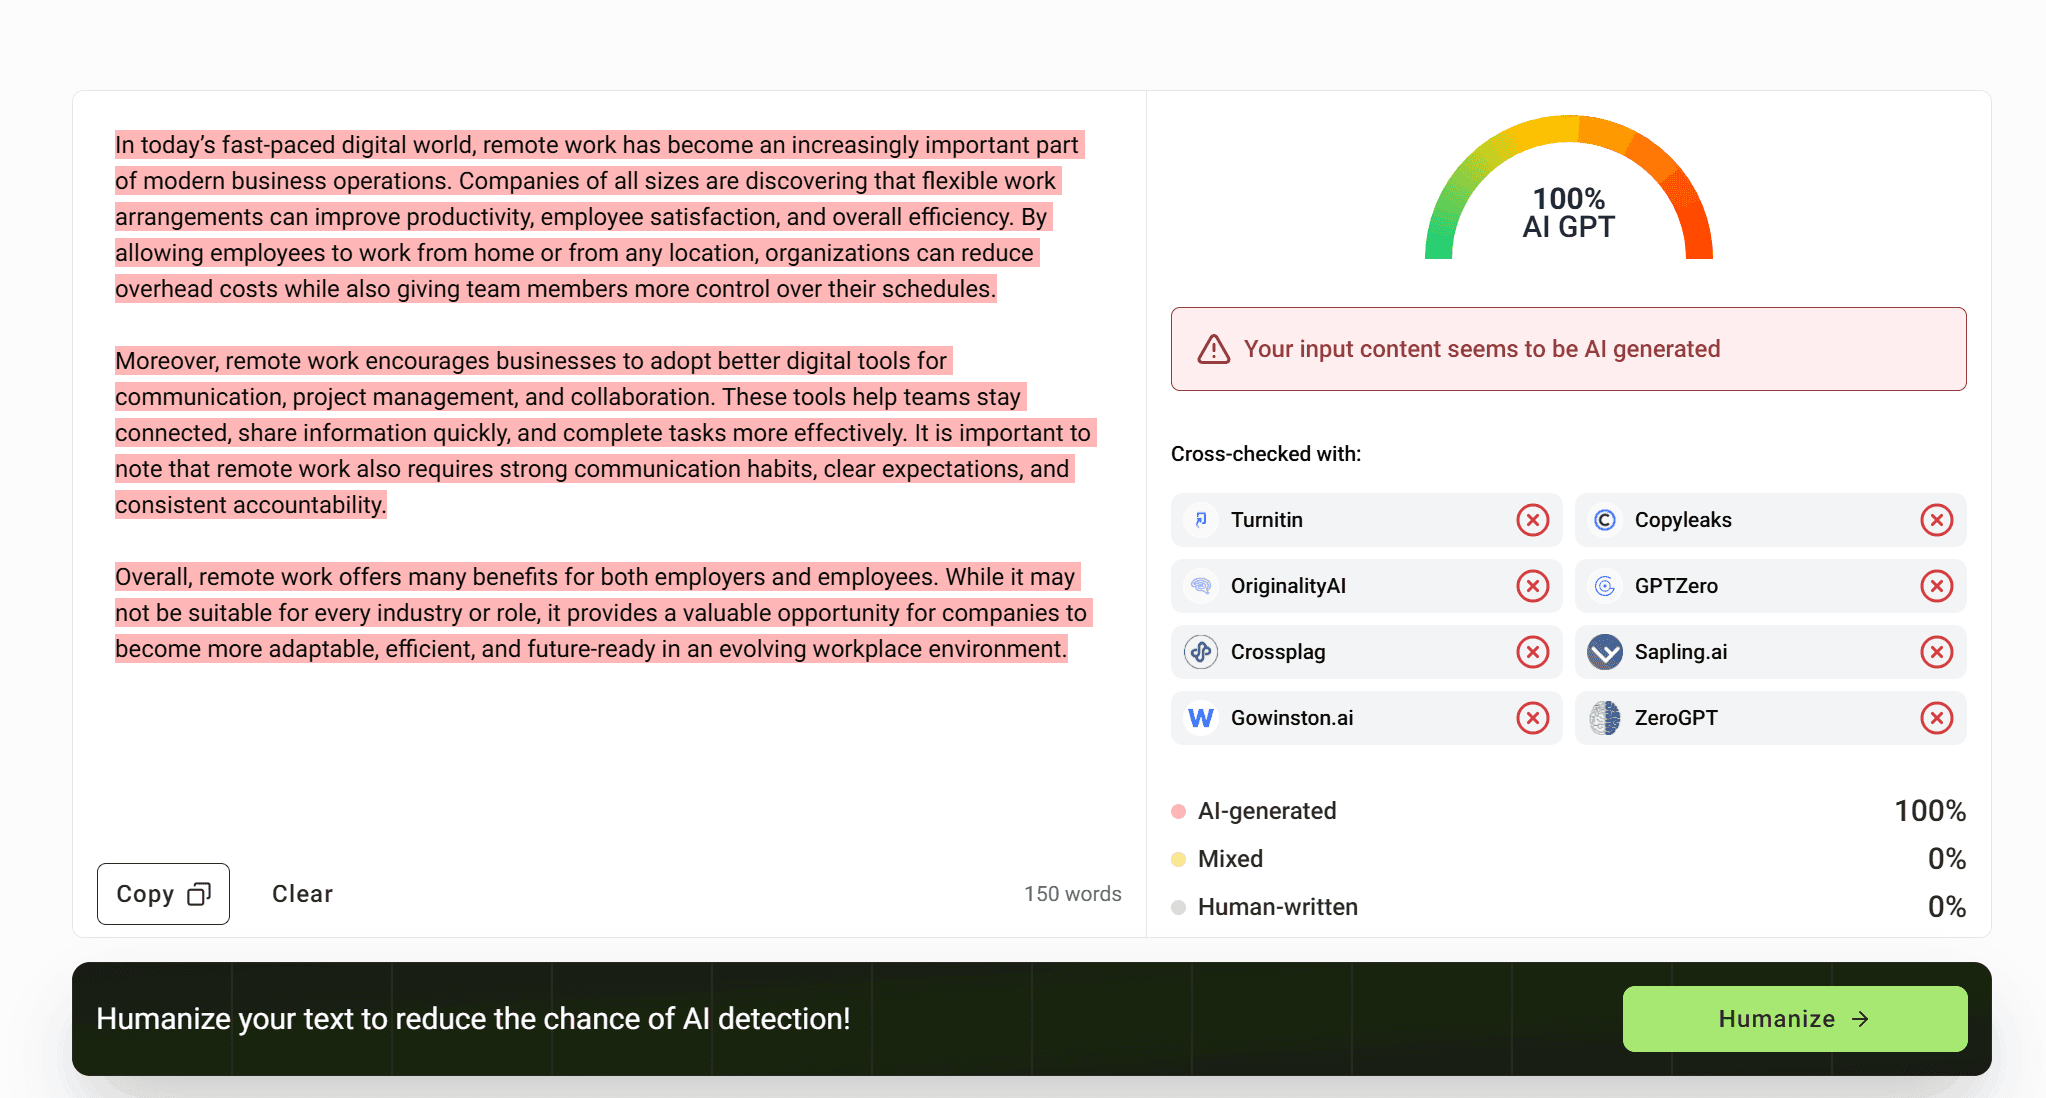Click inside the first highlighted paragraph
This screenshot has height=1098, width=2046.
pyautogui.click(x=598, y=217)
